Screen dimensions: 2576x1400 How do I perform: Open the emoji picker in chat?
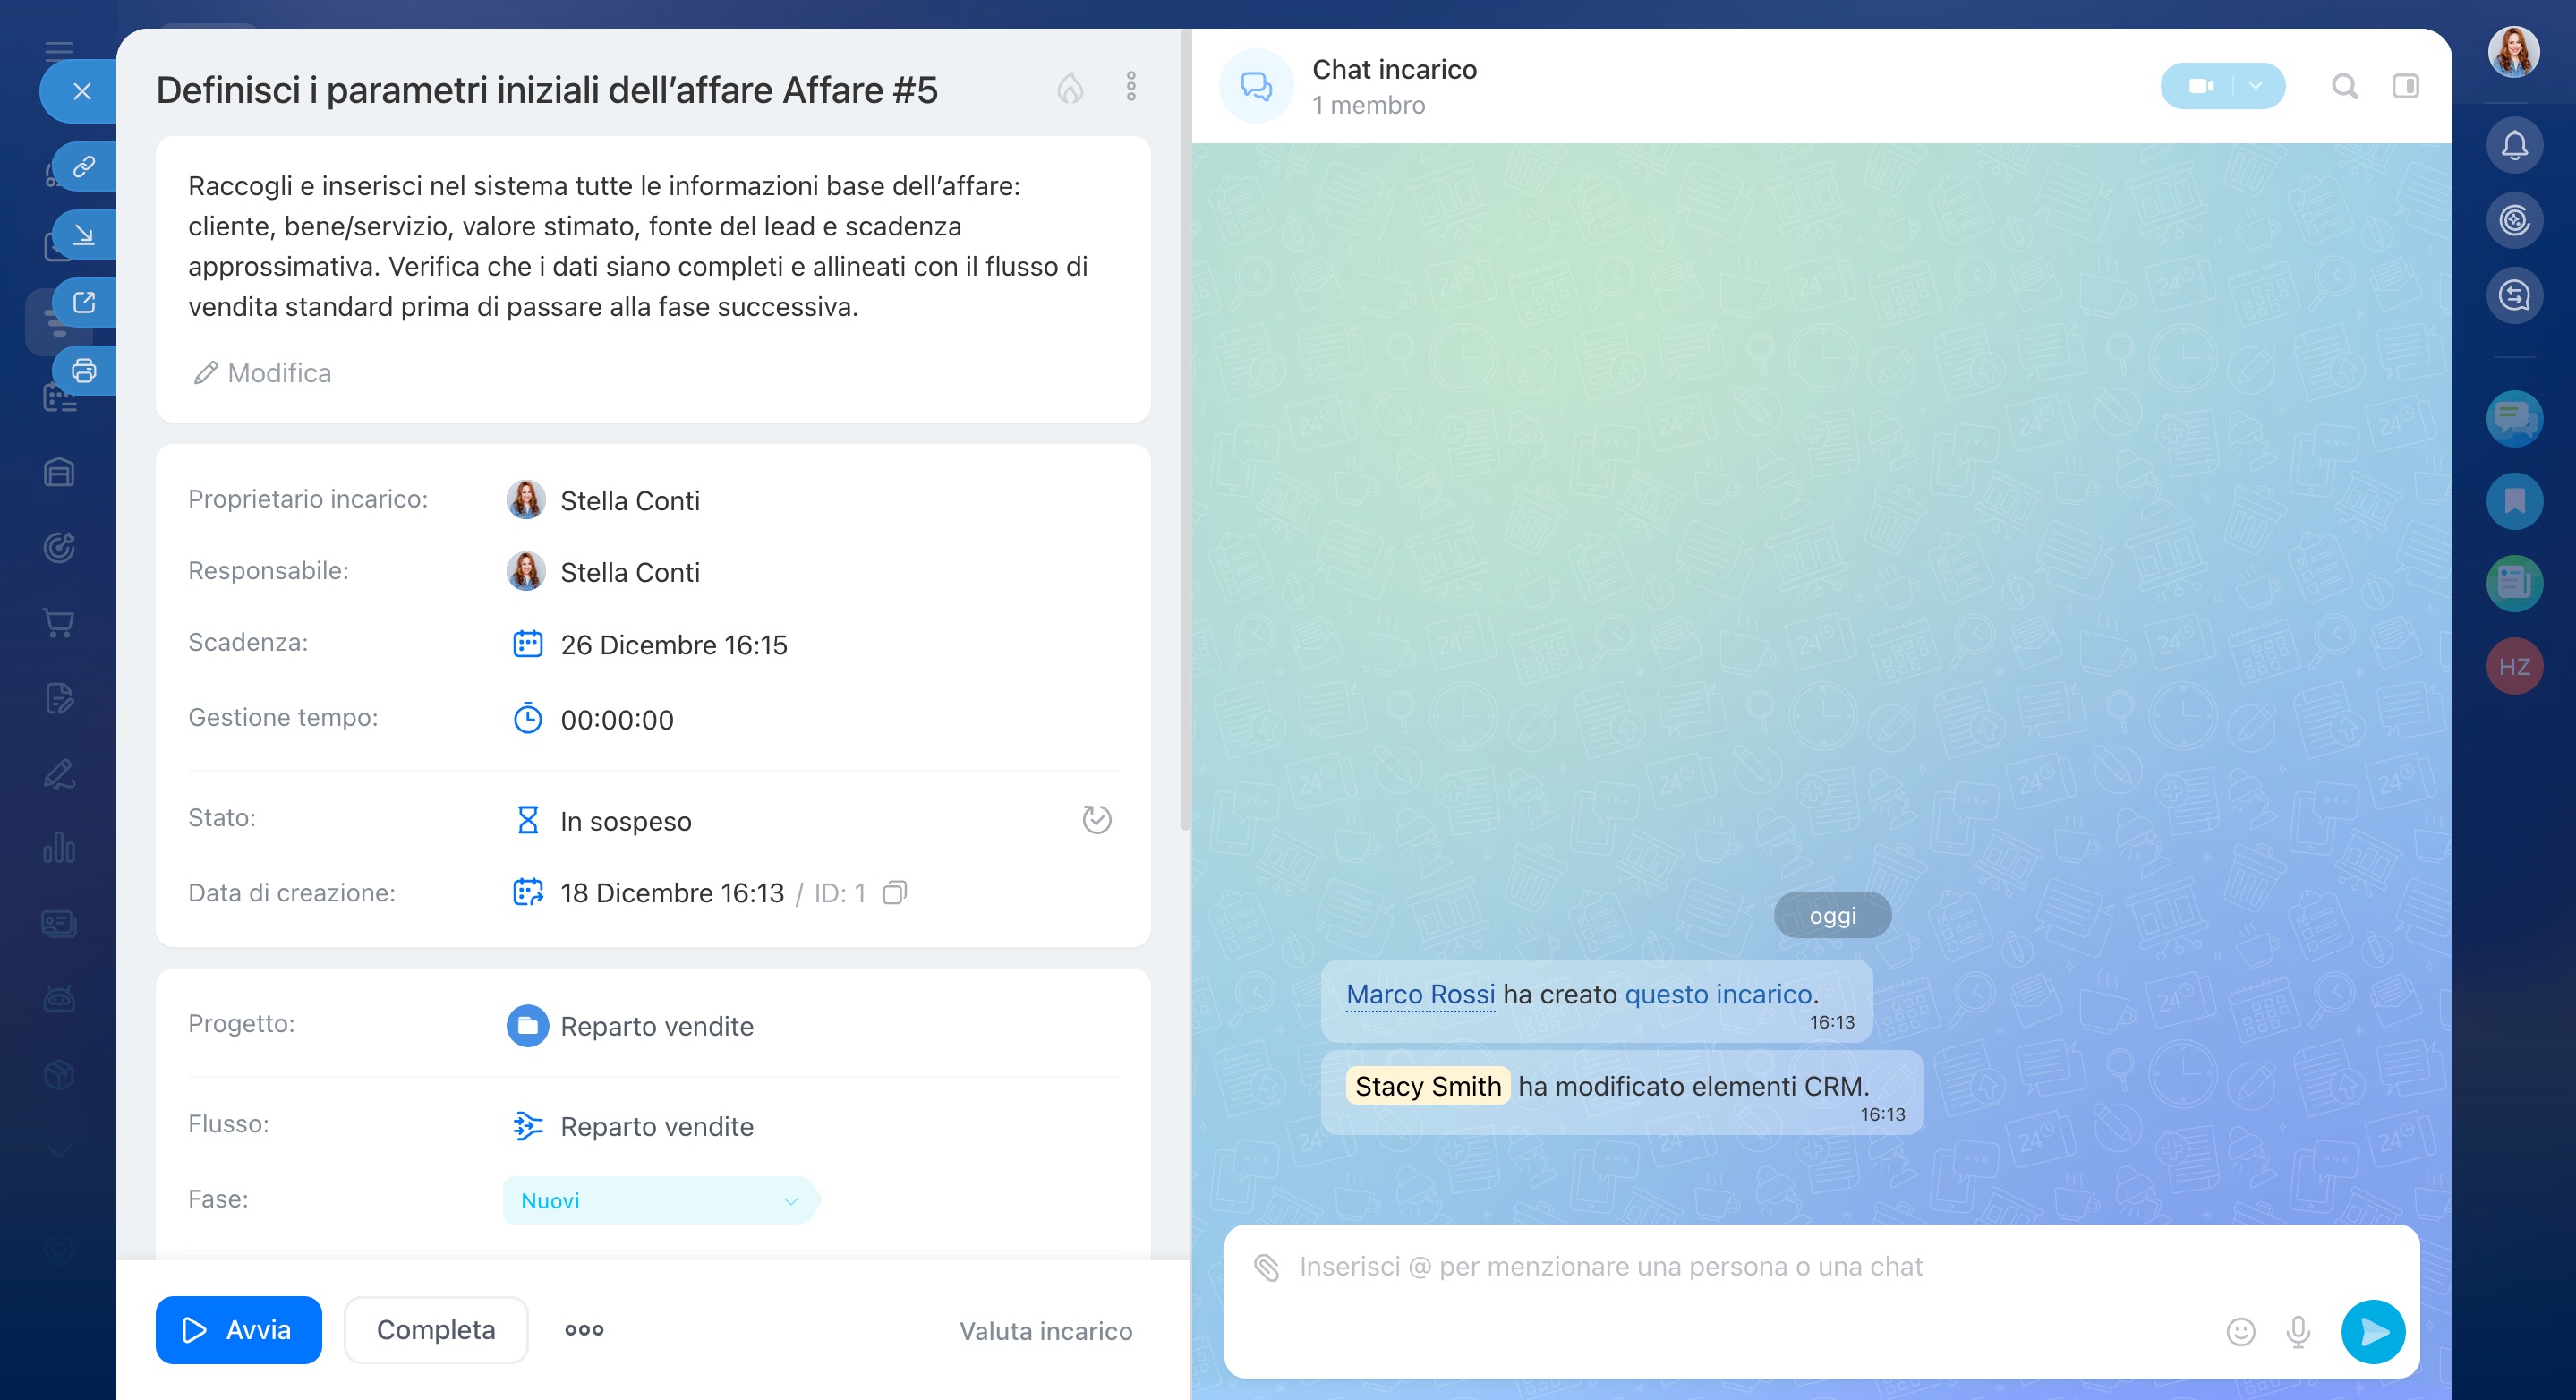tap(2240, 1331)
